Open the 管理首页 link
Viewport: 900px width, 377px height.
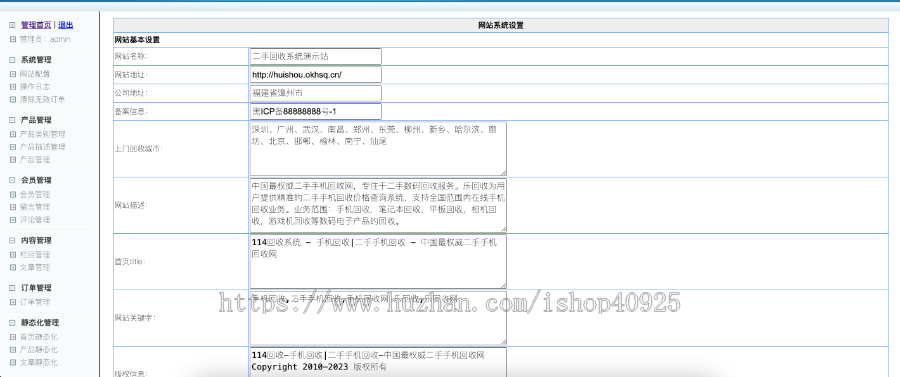click(36, 25)
